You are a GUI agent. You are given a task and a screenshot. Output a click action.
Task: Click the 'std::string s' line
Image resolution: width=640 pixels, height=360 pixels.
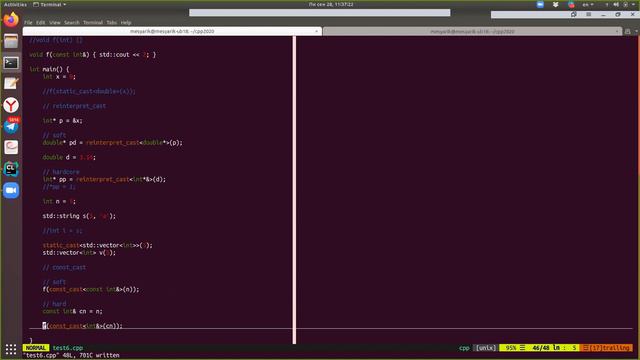pos(79,216)
